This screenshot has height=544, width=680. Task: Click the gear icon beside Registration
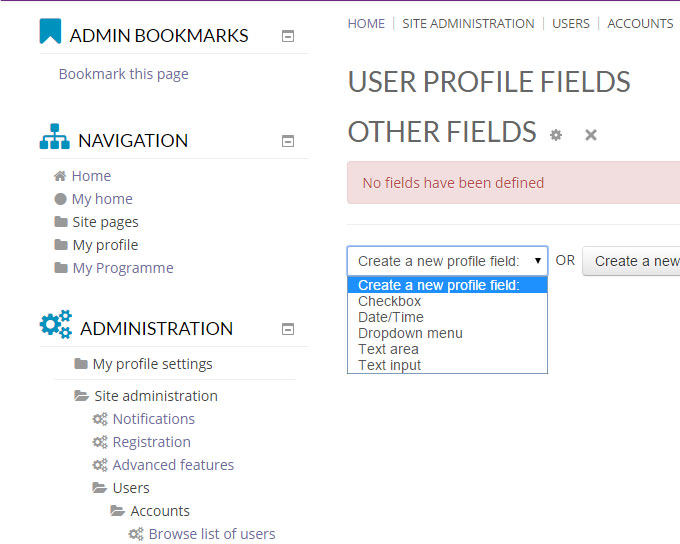(100, 442)
